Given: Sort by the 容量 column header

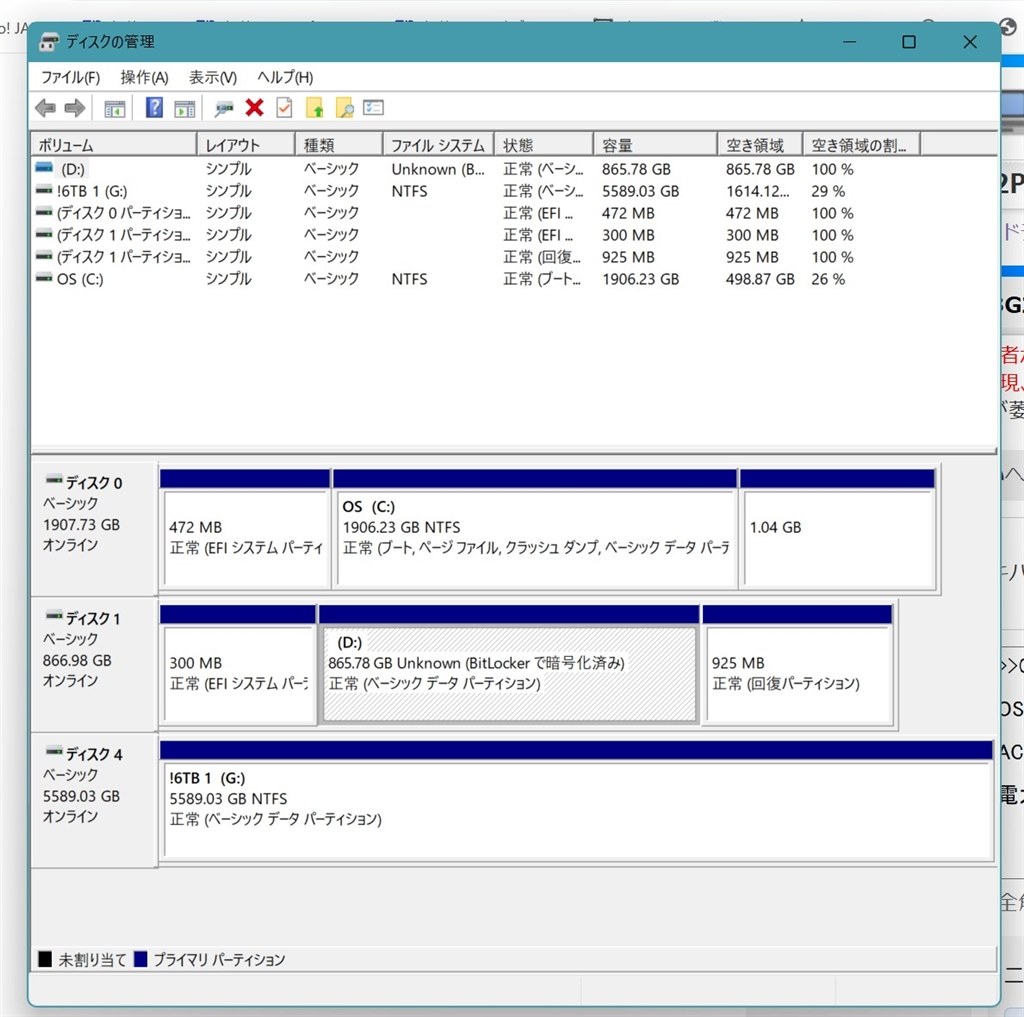Looking at the screenshot, I should click(655, 145).
